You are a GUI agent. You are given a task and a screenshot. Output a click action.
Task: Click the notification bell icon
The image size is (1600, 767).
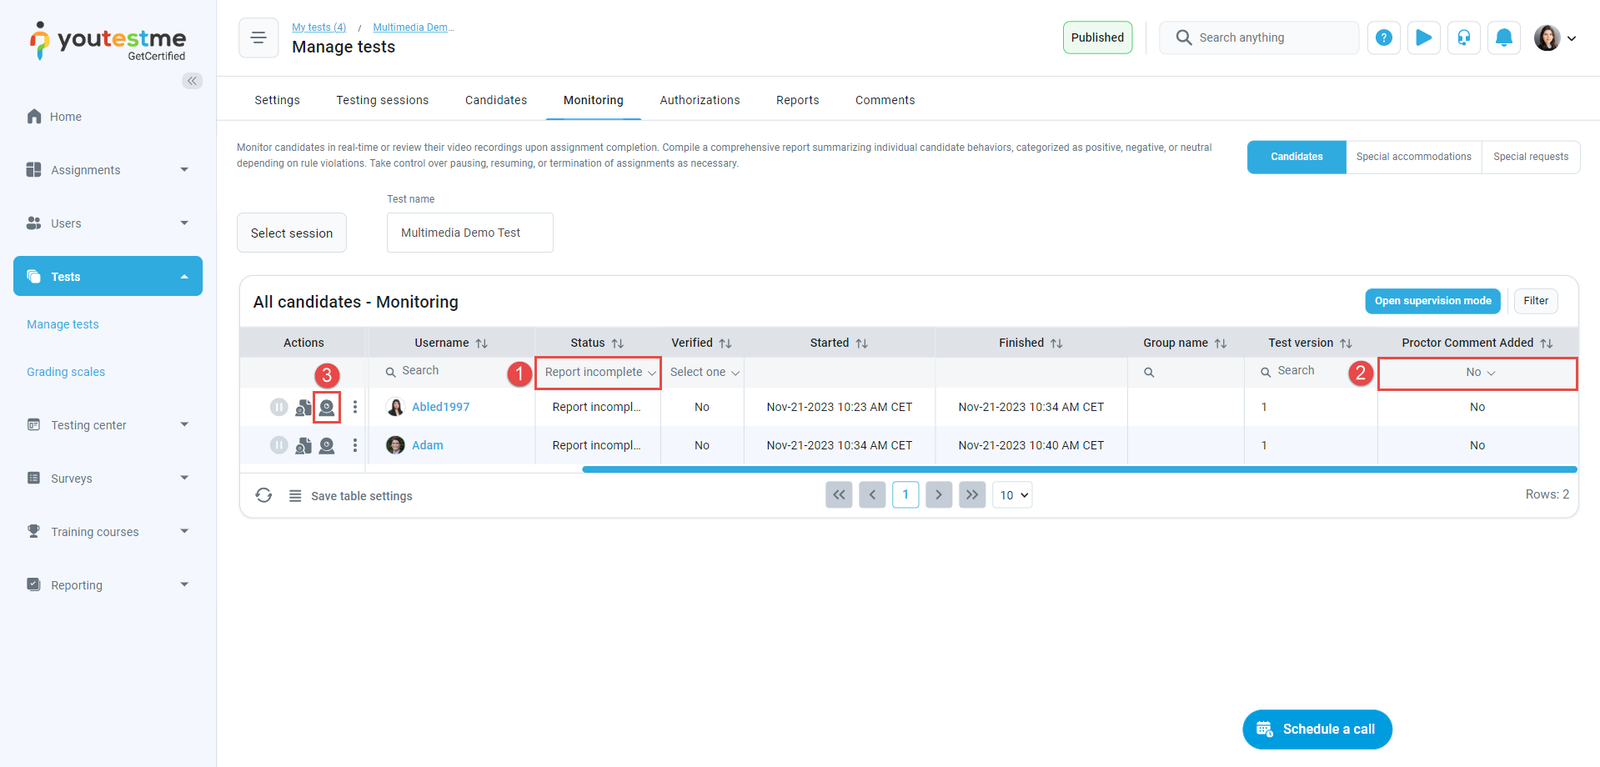coord(1503,38)
